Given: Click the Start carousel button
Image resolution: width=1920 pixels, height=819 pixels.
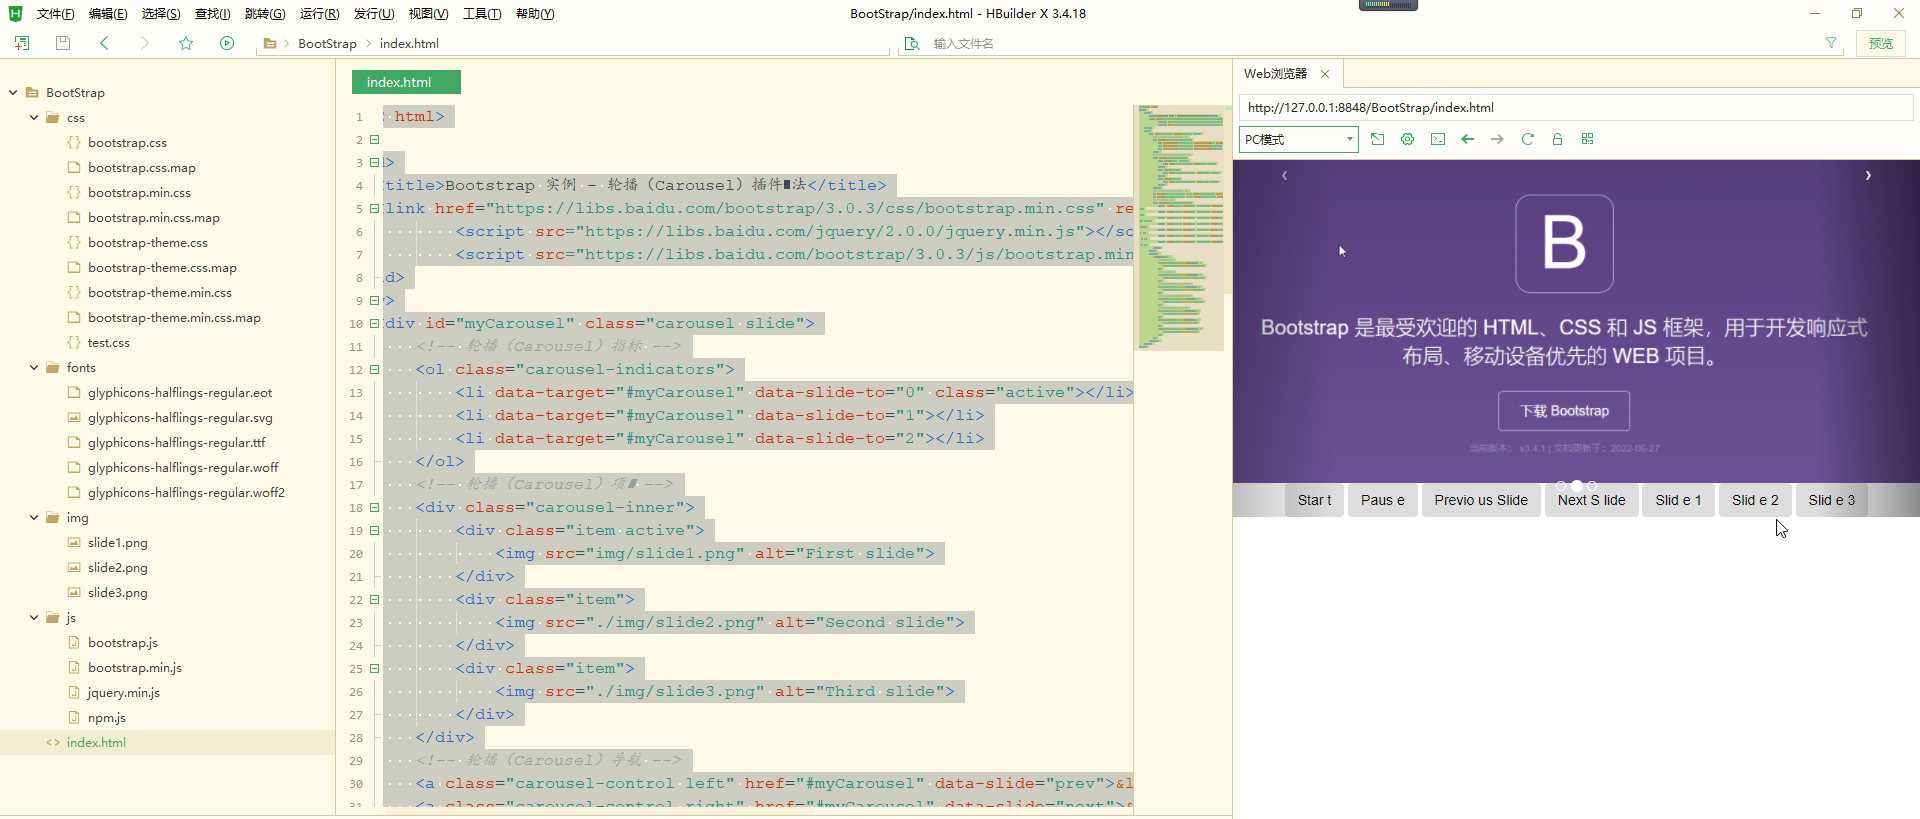Looking at the screenshot, I should click(x=1314, y=500).
